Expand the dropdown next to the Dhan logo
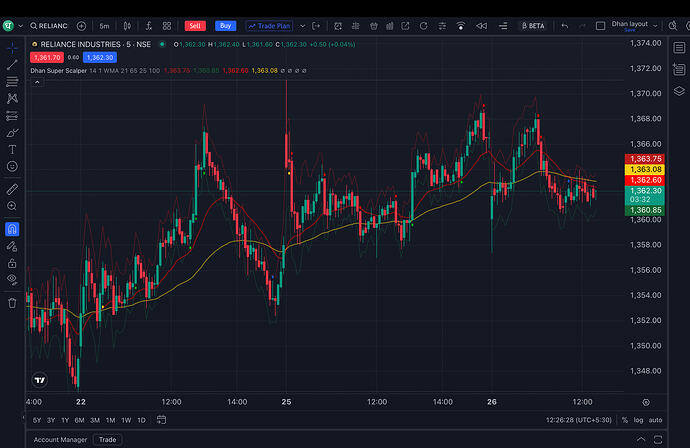 click(21, 26)
